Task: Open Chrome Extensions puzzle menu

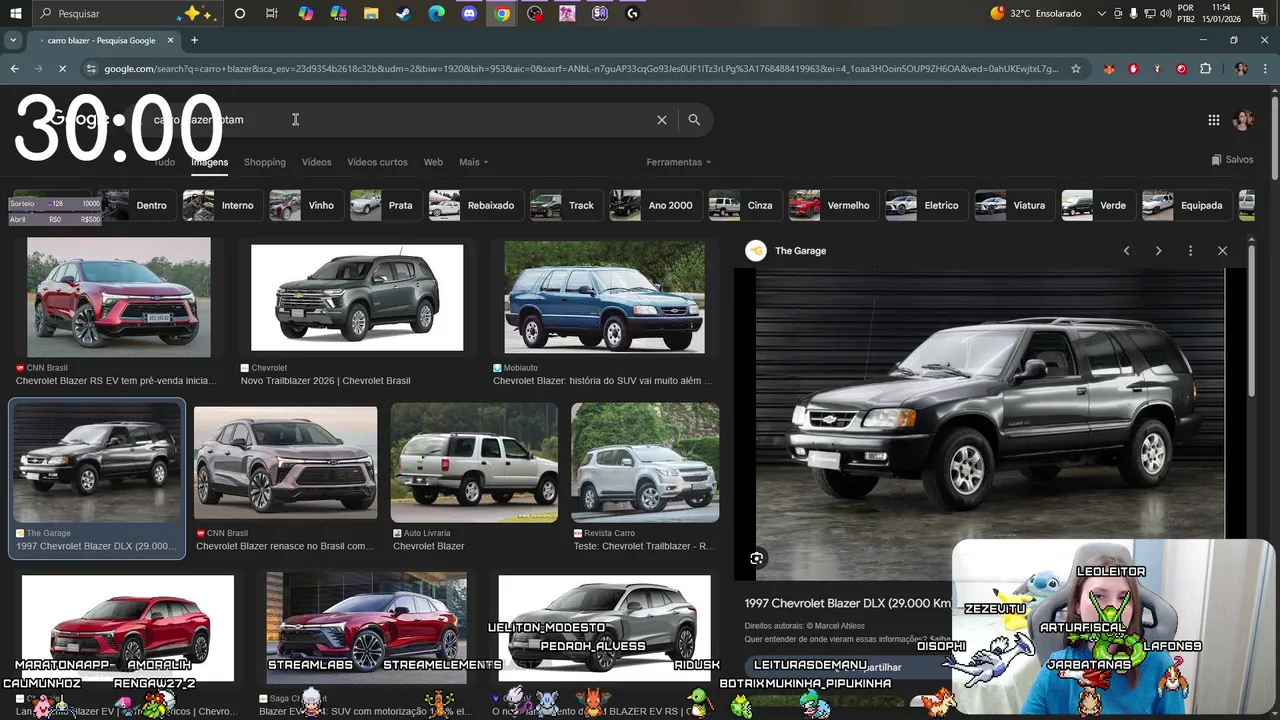Action: pyautogui.click(x=1205, y=68)
